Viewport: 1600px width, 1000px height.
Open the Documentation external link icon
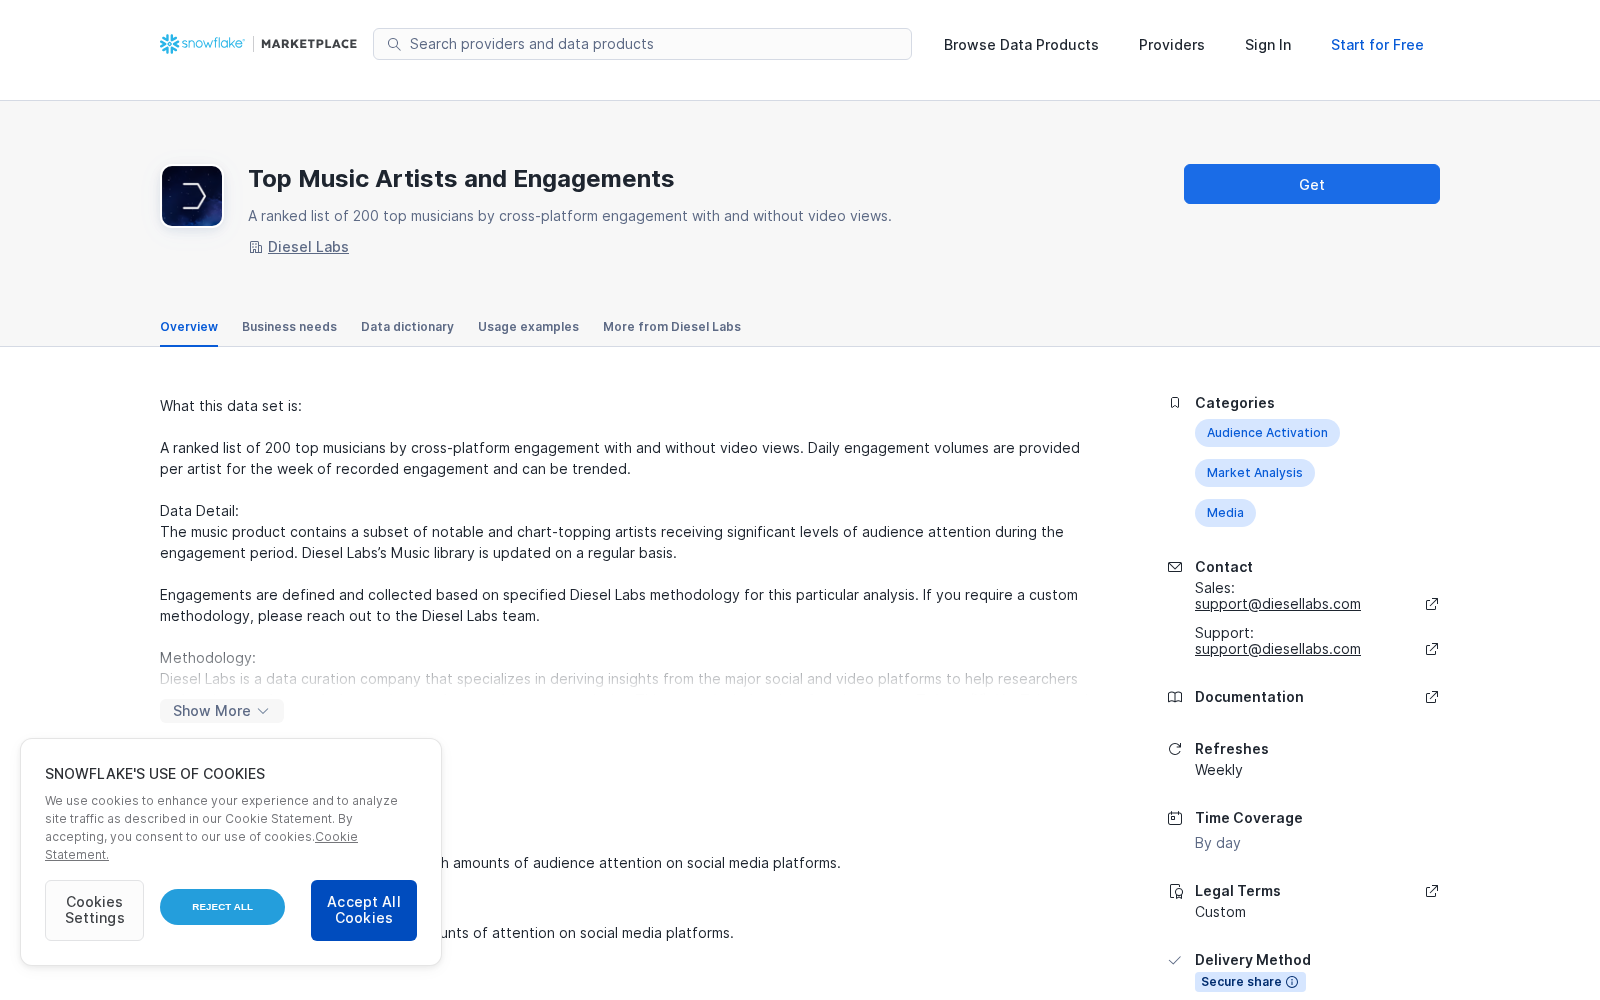coord(1432,697)
